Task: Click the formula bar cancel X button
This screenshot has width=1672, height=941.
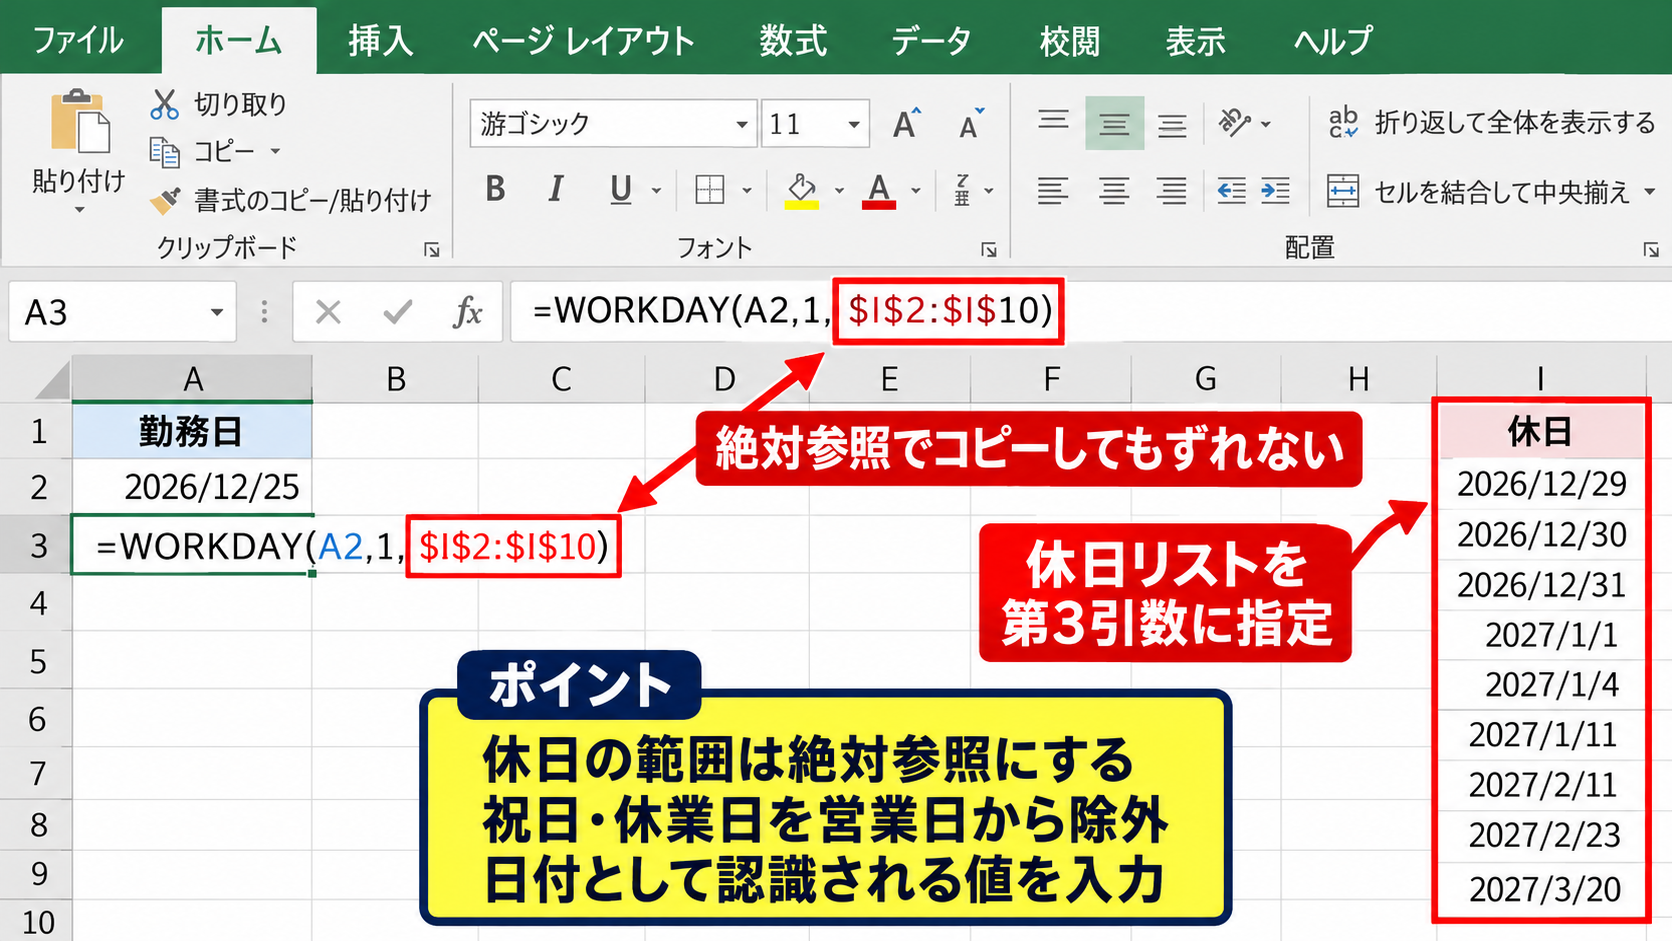Action: click(x=328, y=313)
